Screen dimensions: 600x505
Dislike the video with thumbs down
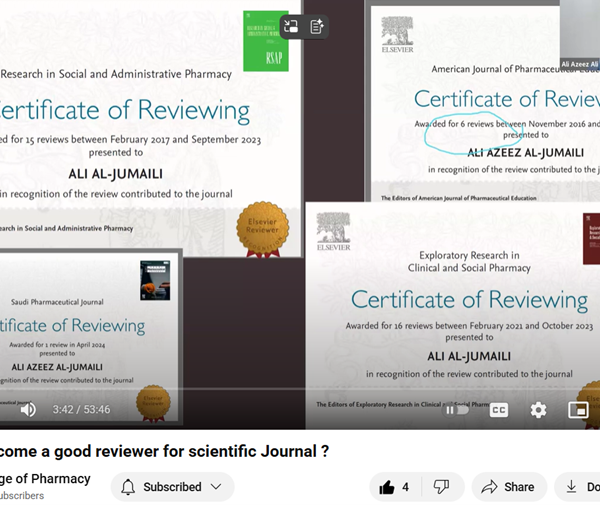coord(441,487)
